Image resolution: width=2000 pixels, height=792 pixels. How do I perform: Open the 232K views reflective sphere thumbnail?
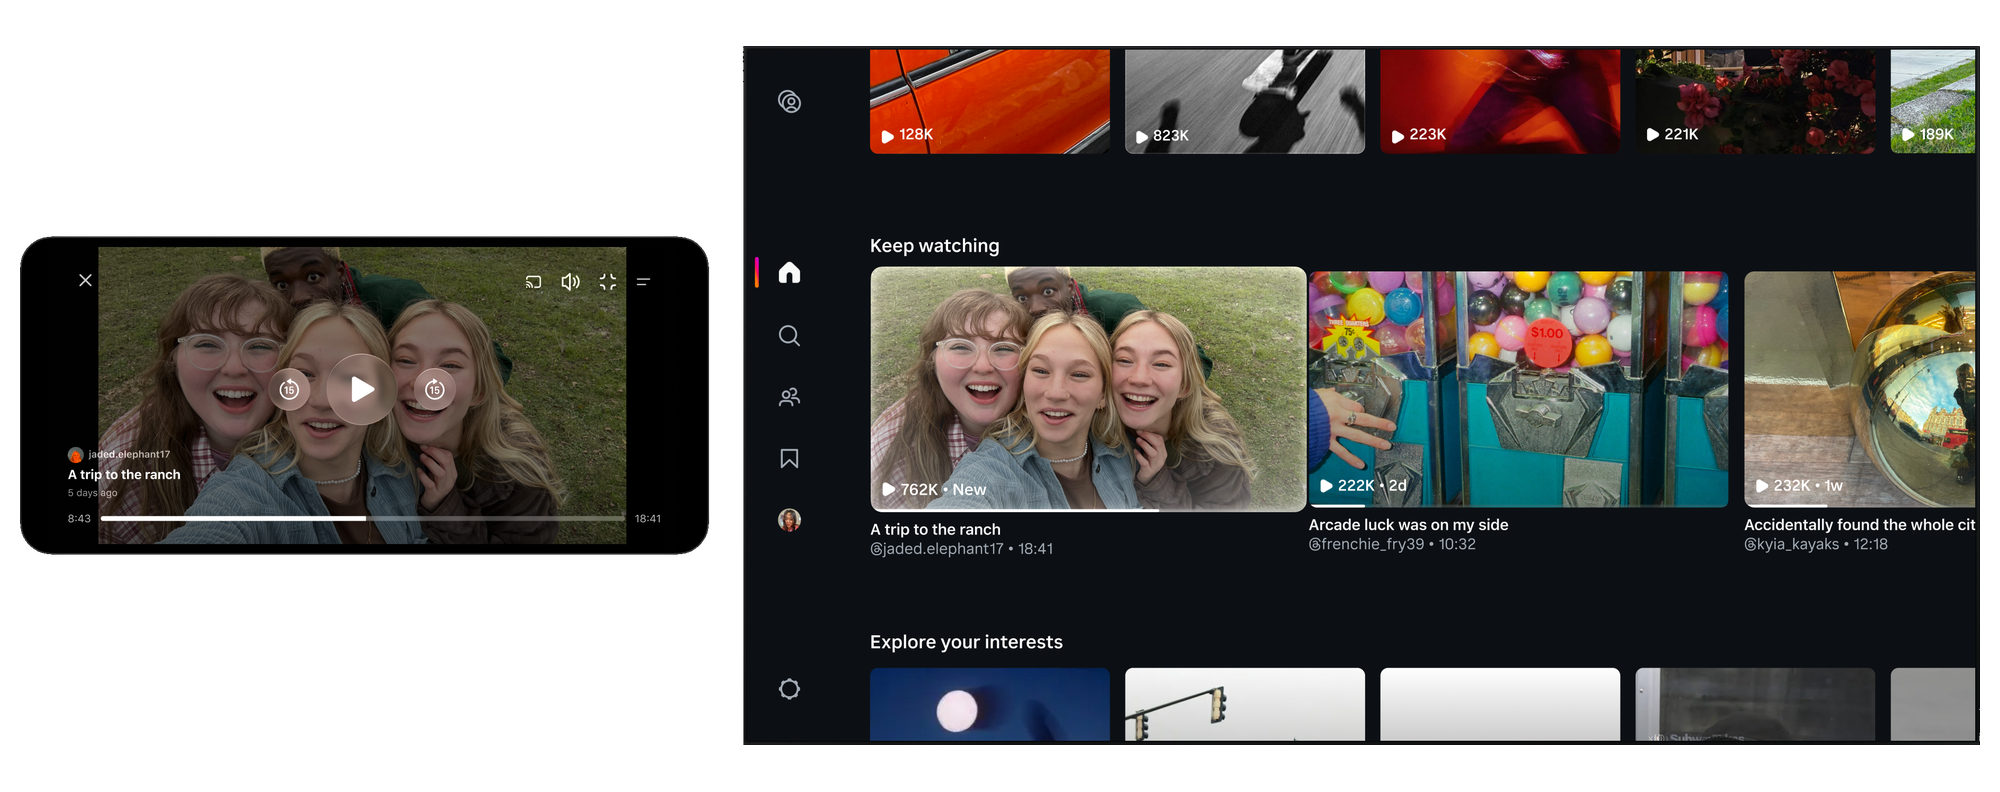(x=1860, y=389)
